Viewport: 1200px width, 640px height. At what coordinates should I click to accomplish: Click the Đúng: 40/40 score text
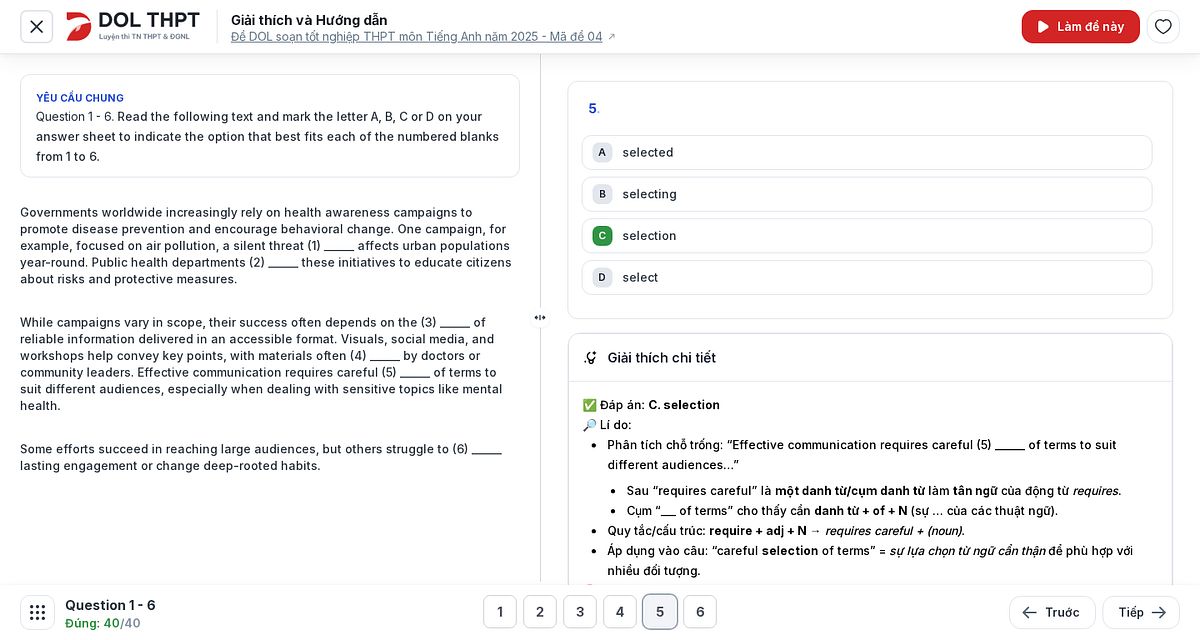[x=103, y=623]
